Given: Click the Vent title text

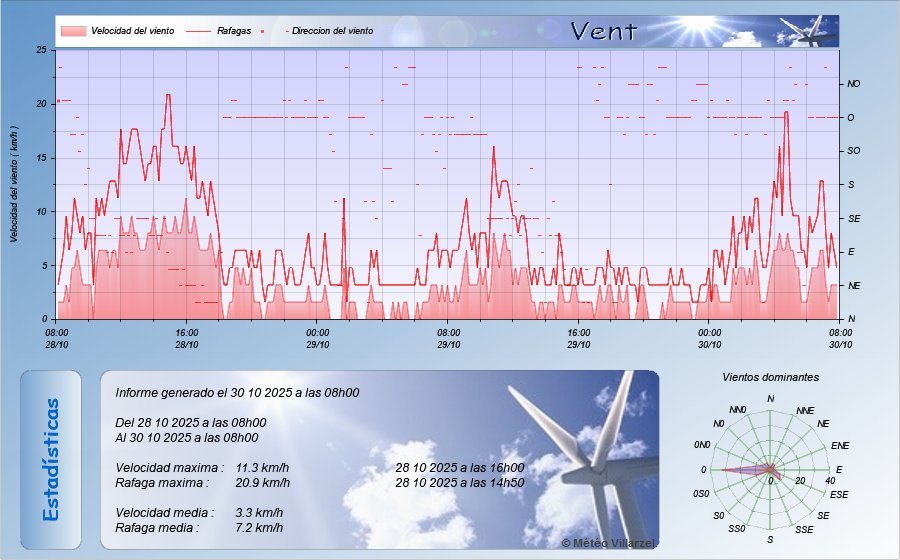Looking at the screenshot, I should 603,31.
